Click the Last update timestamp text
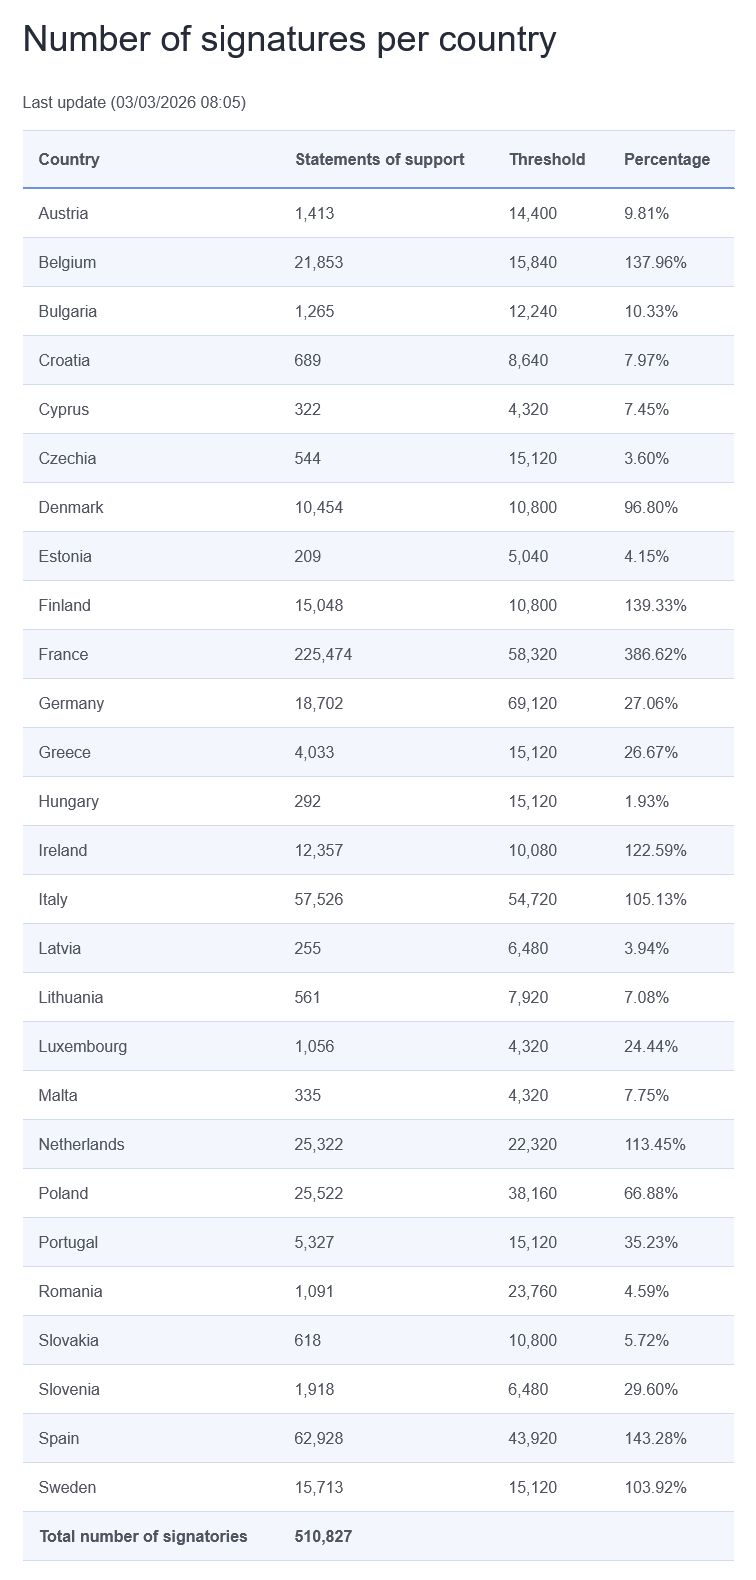 click(134, 102)
